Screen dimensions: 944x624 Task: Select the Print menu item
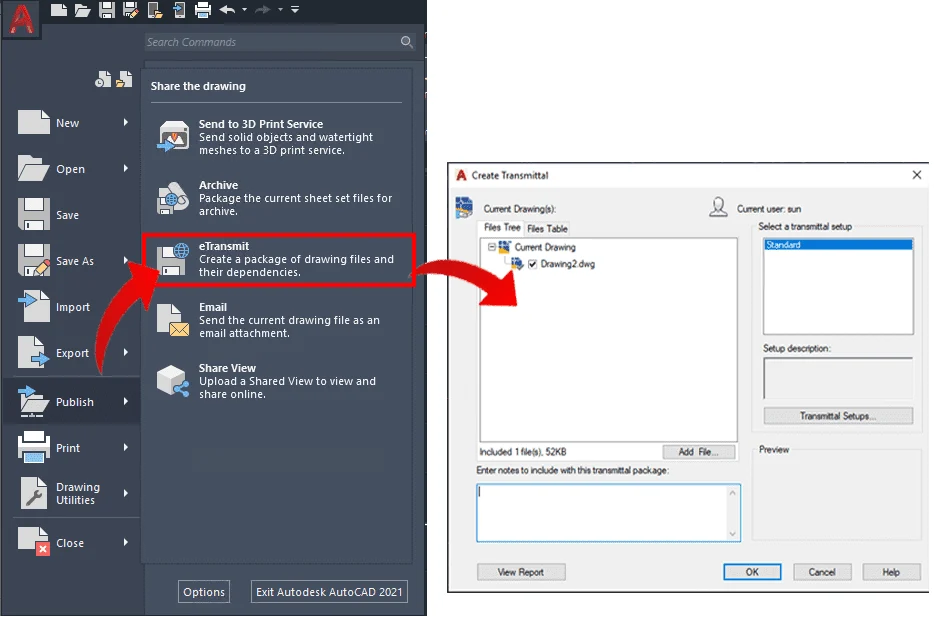pyautogui.click(x=72, y=448)
